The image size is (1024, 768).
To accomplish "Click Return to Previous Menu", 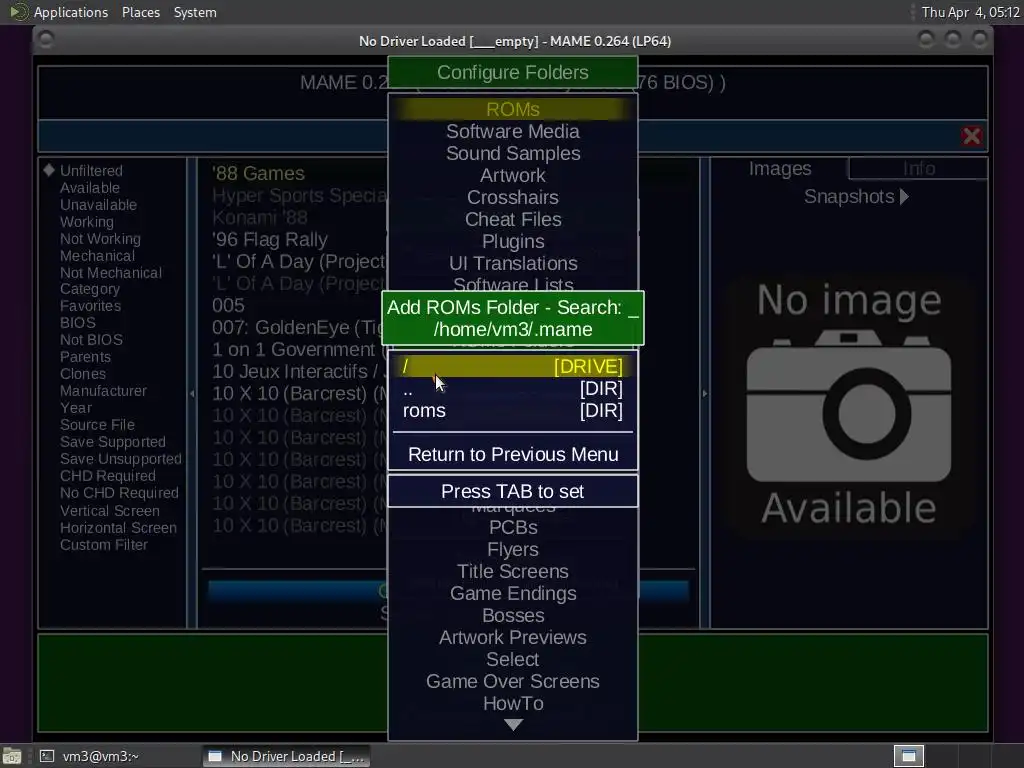I will pyautogui.click(x=513, y=455).
